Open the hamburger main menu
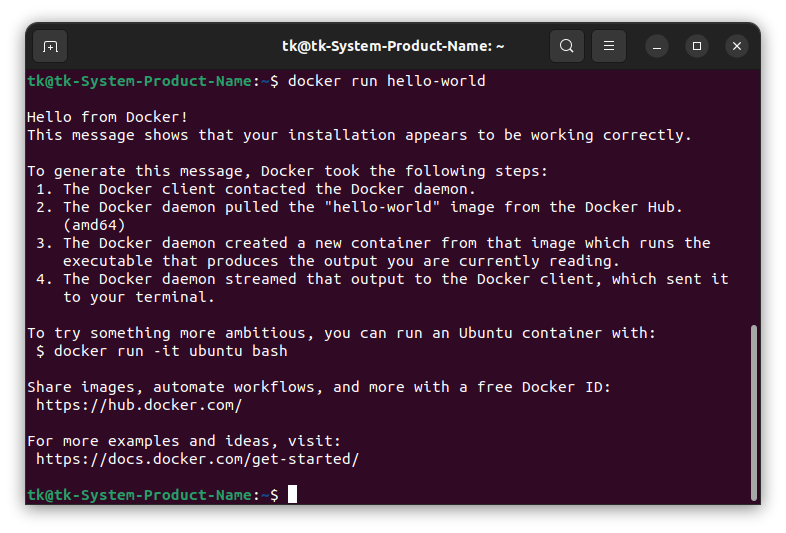 [x=609, y=46]
